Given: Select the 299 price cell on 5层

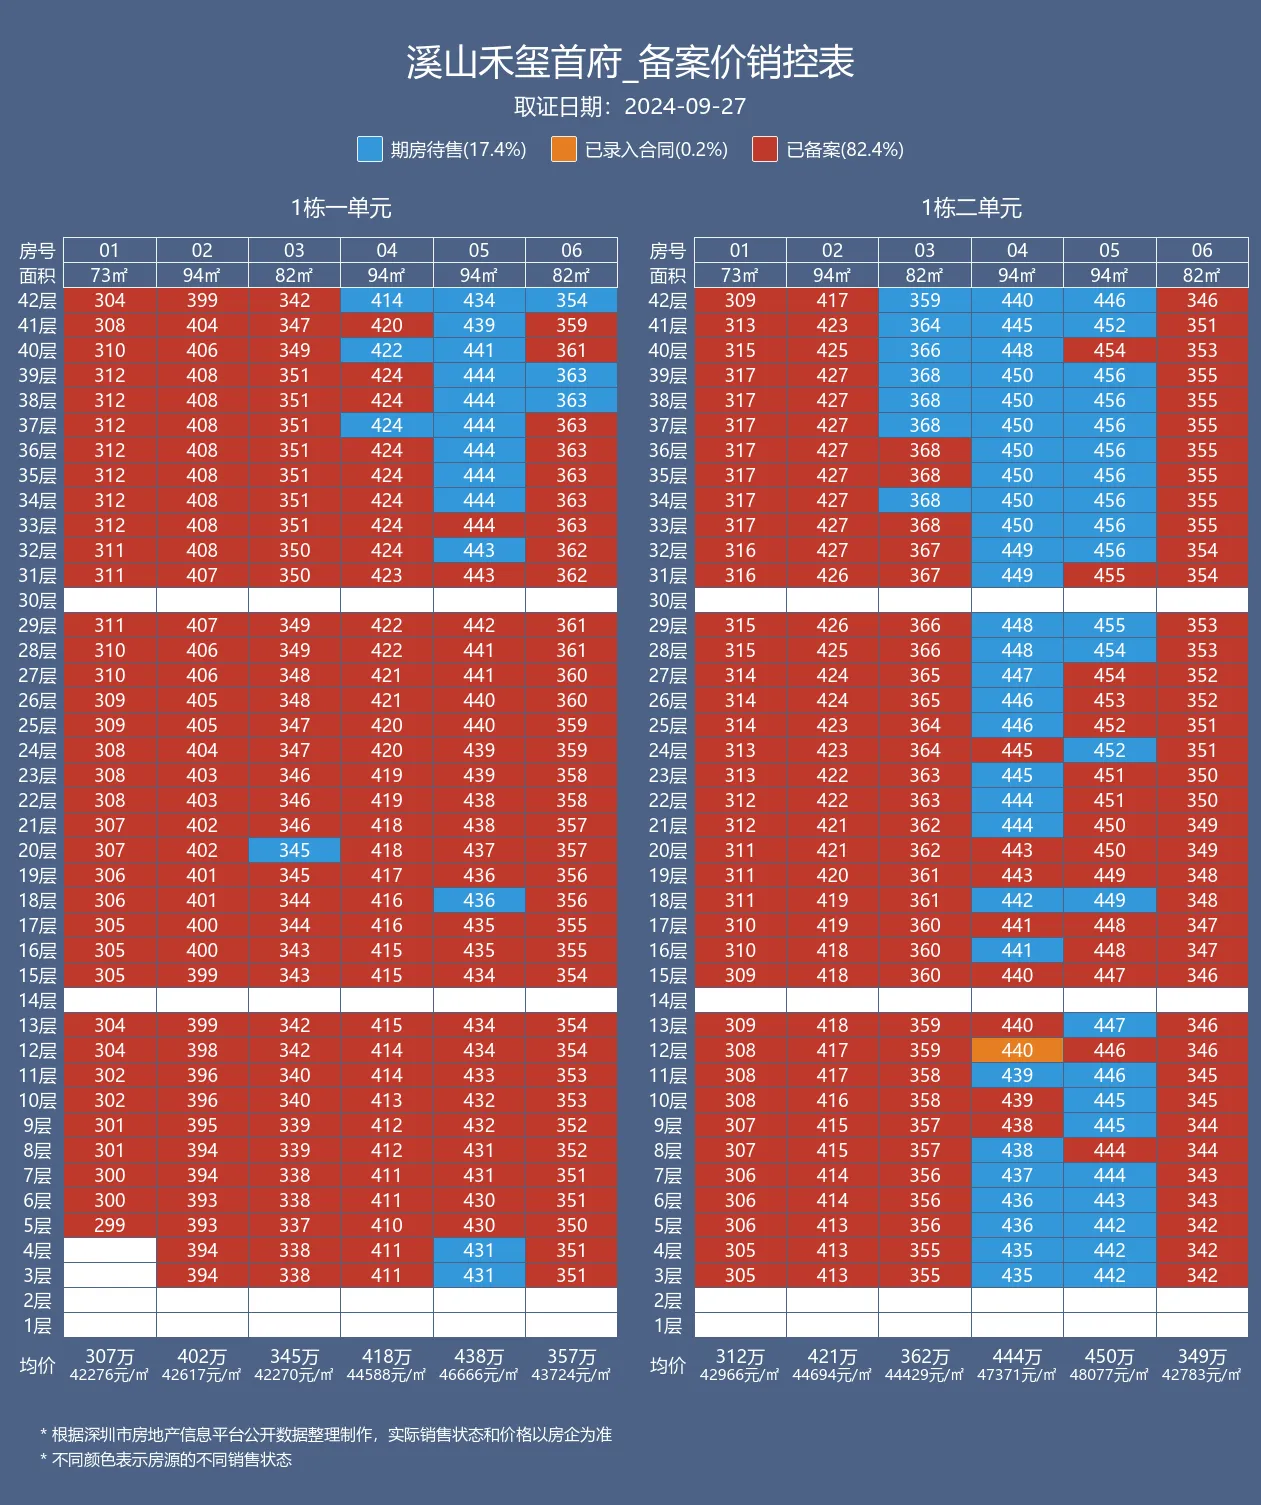Looking at the screenshot, I should pos(110,1225).
